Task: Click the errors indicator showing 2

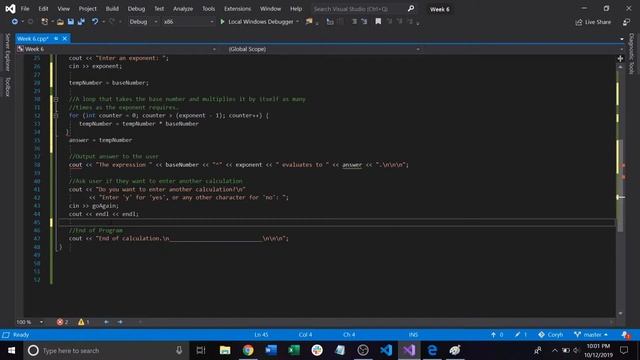Action: (62, 322)
